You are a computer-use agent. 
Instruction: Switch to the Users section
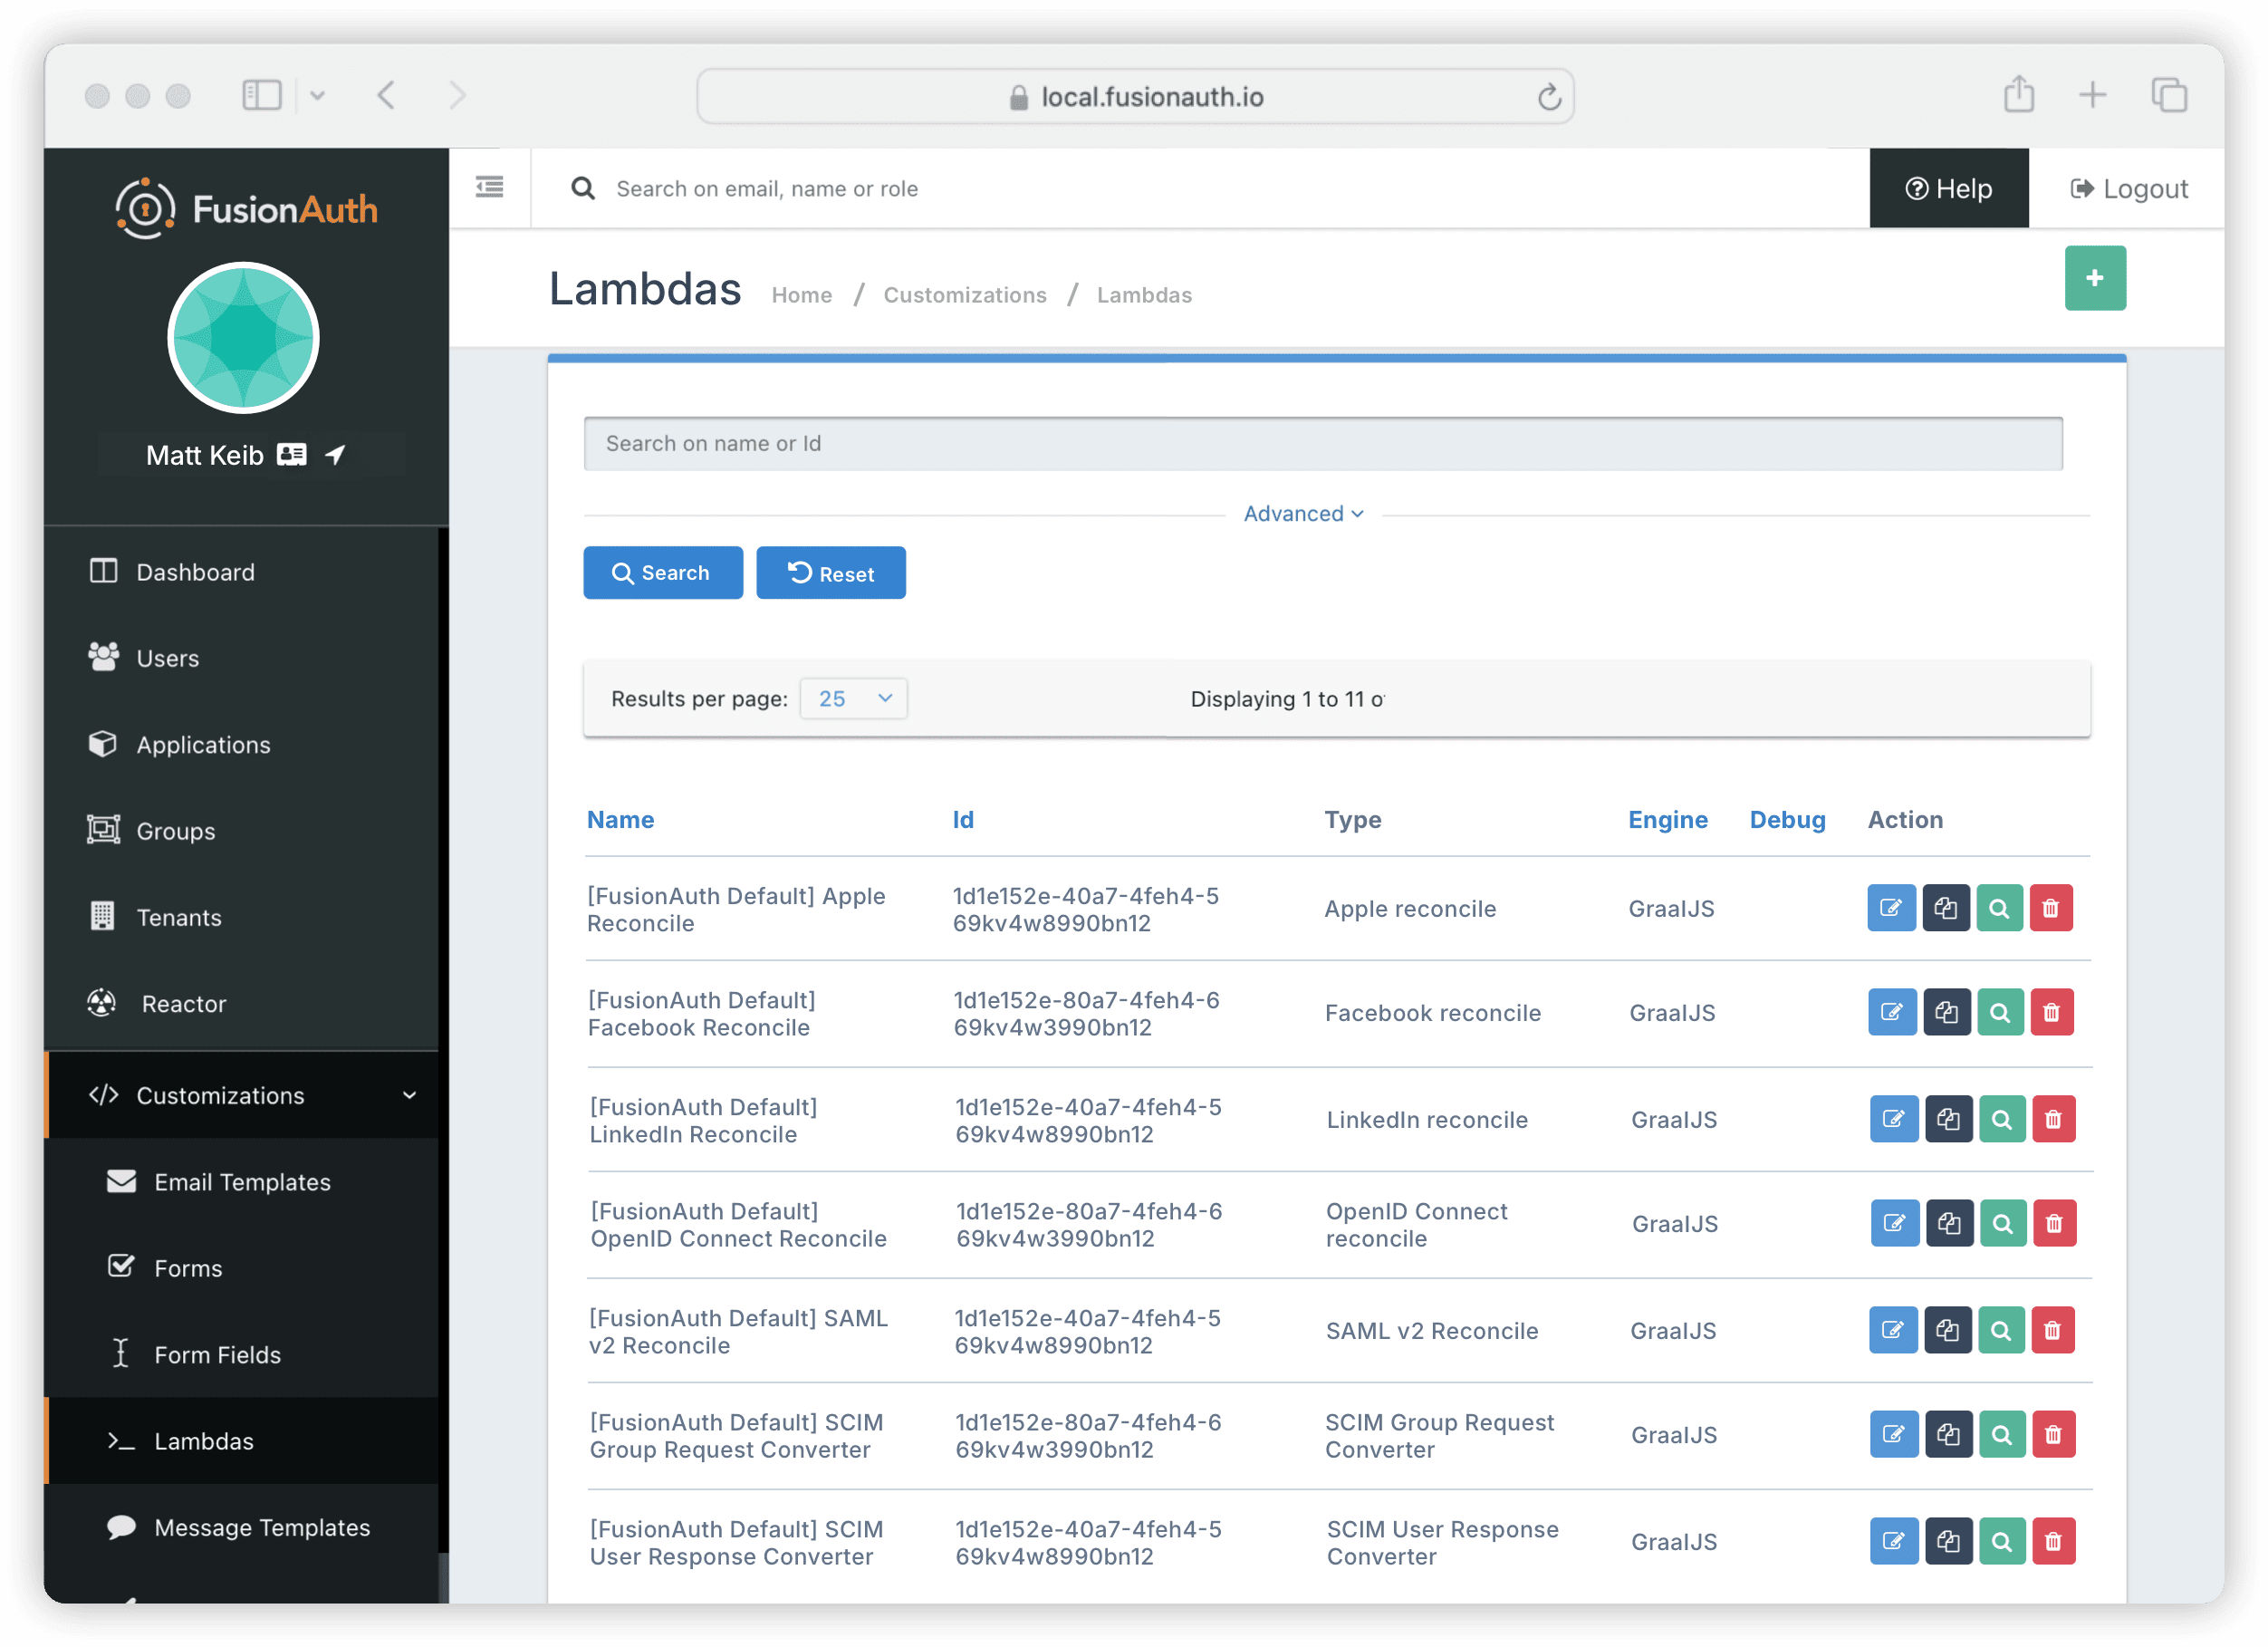pos(167,658)
